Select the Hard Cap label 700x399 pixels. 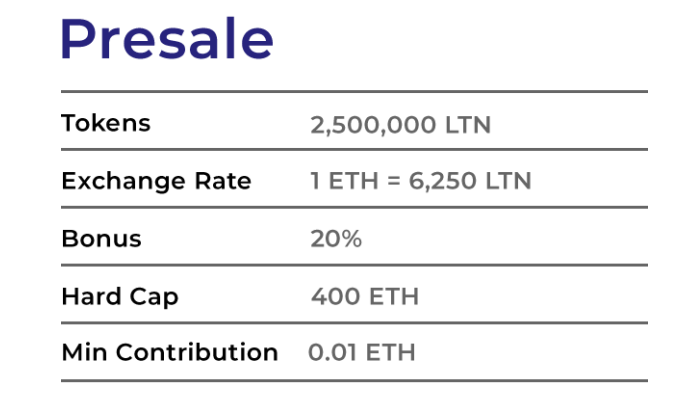click(x=120, y=297)
